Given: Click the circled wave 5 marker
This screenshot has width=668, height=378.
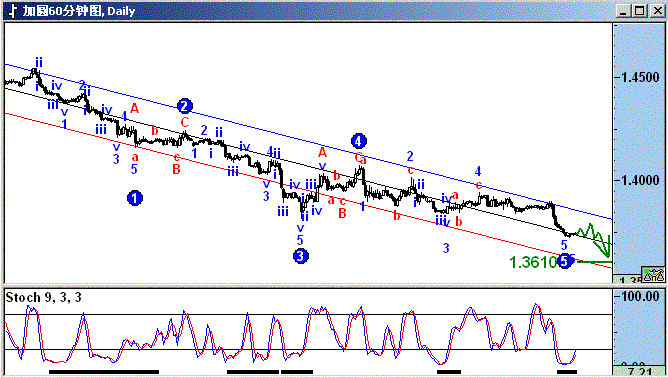Looking at the screenshot, I should coord(565,261).
